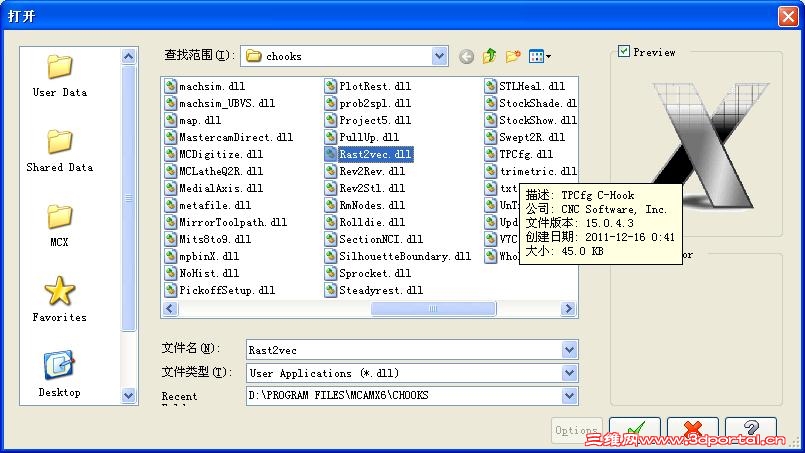The height and width of the screenshot is (453, 805).
Task: Select the file PlotRest.dll
Action: click(x=368, y=86)
